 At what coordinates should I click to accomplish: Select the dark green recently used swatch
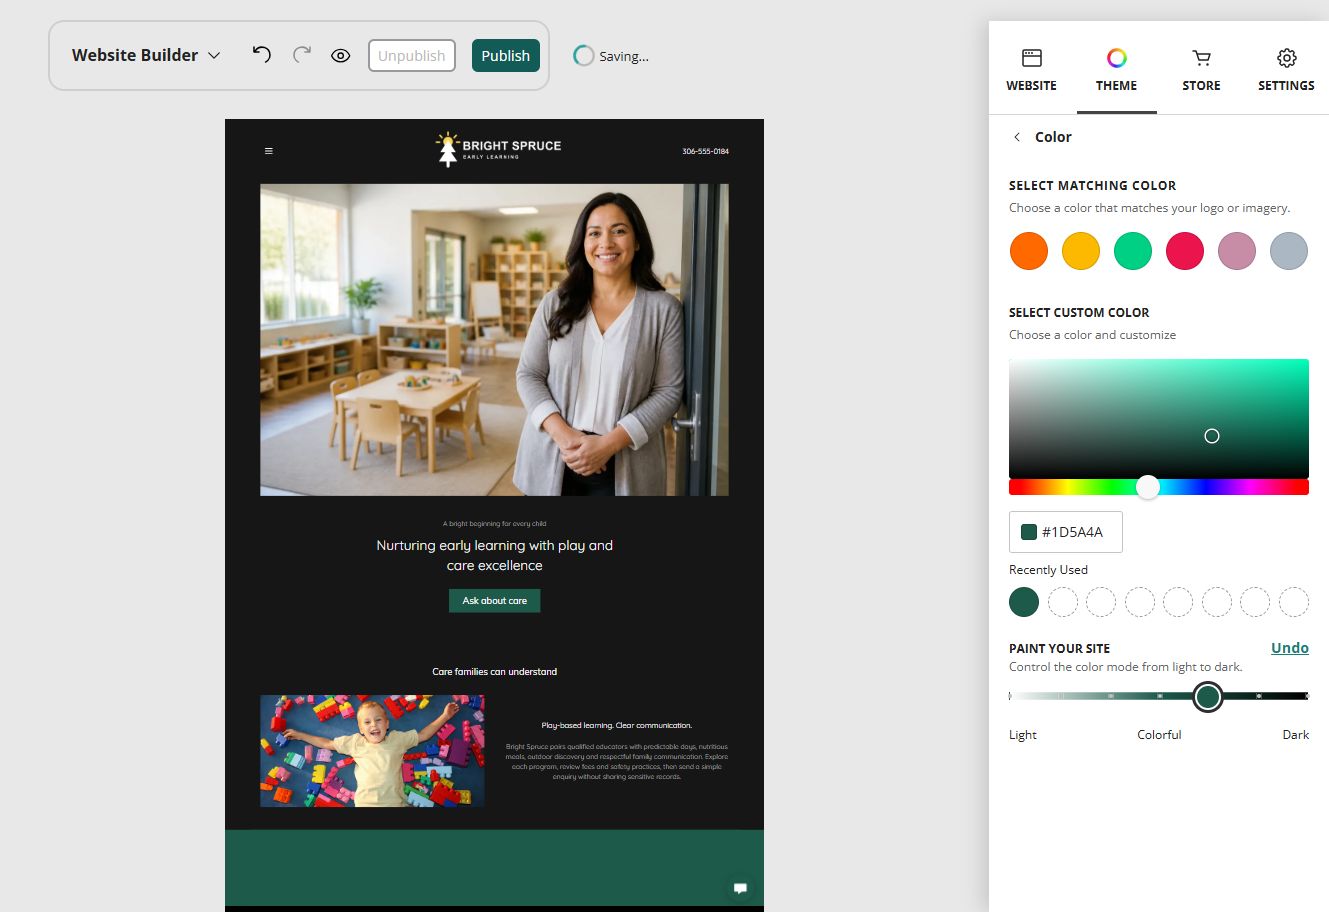1024,602
